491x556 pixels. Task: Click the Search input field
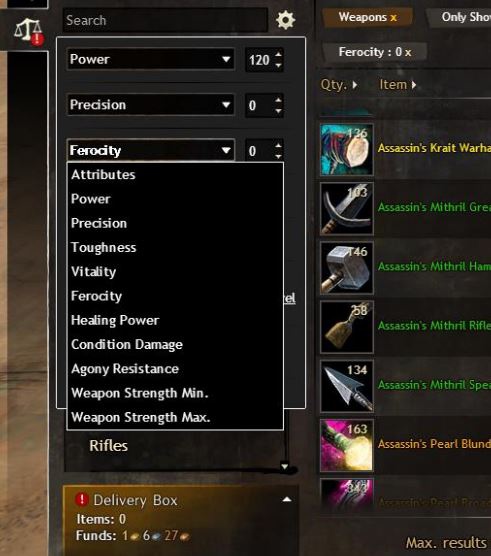[x=165, y=20]
